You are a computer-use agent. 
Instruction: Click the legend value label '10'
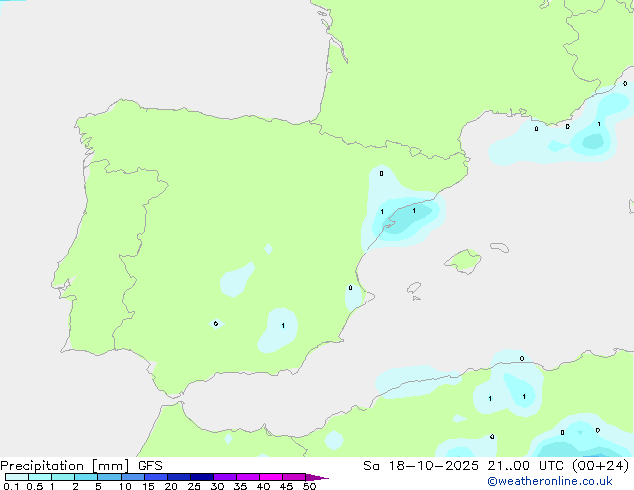click(125, 486)
